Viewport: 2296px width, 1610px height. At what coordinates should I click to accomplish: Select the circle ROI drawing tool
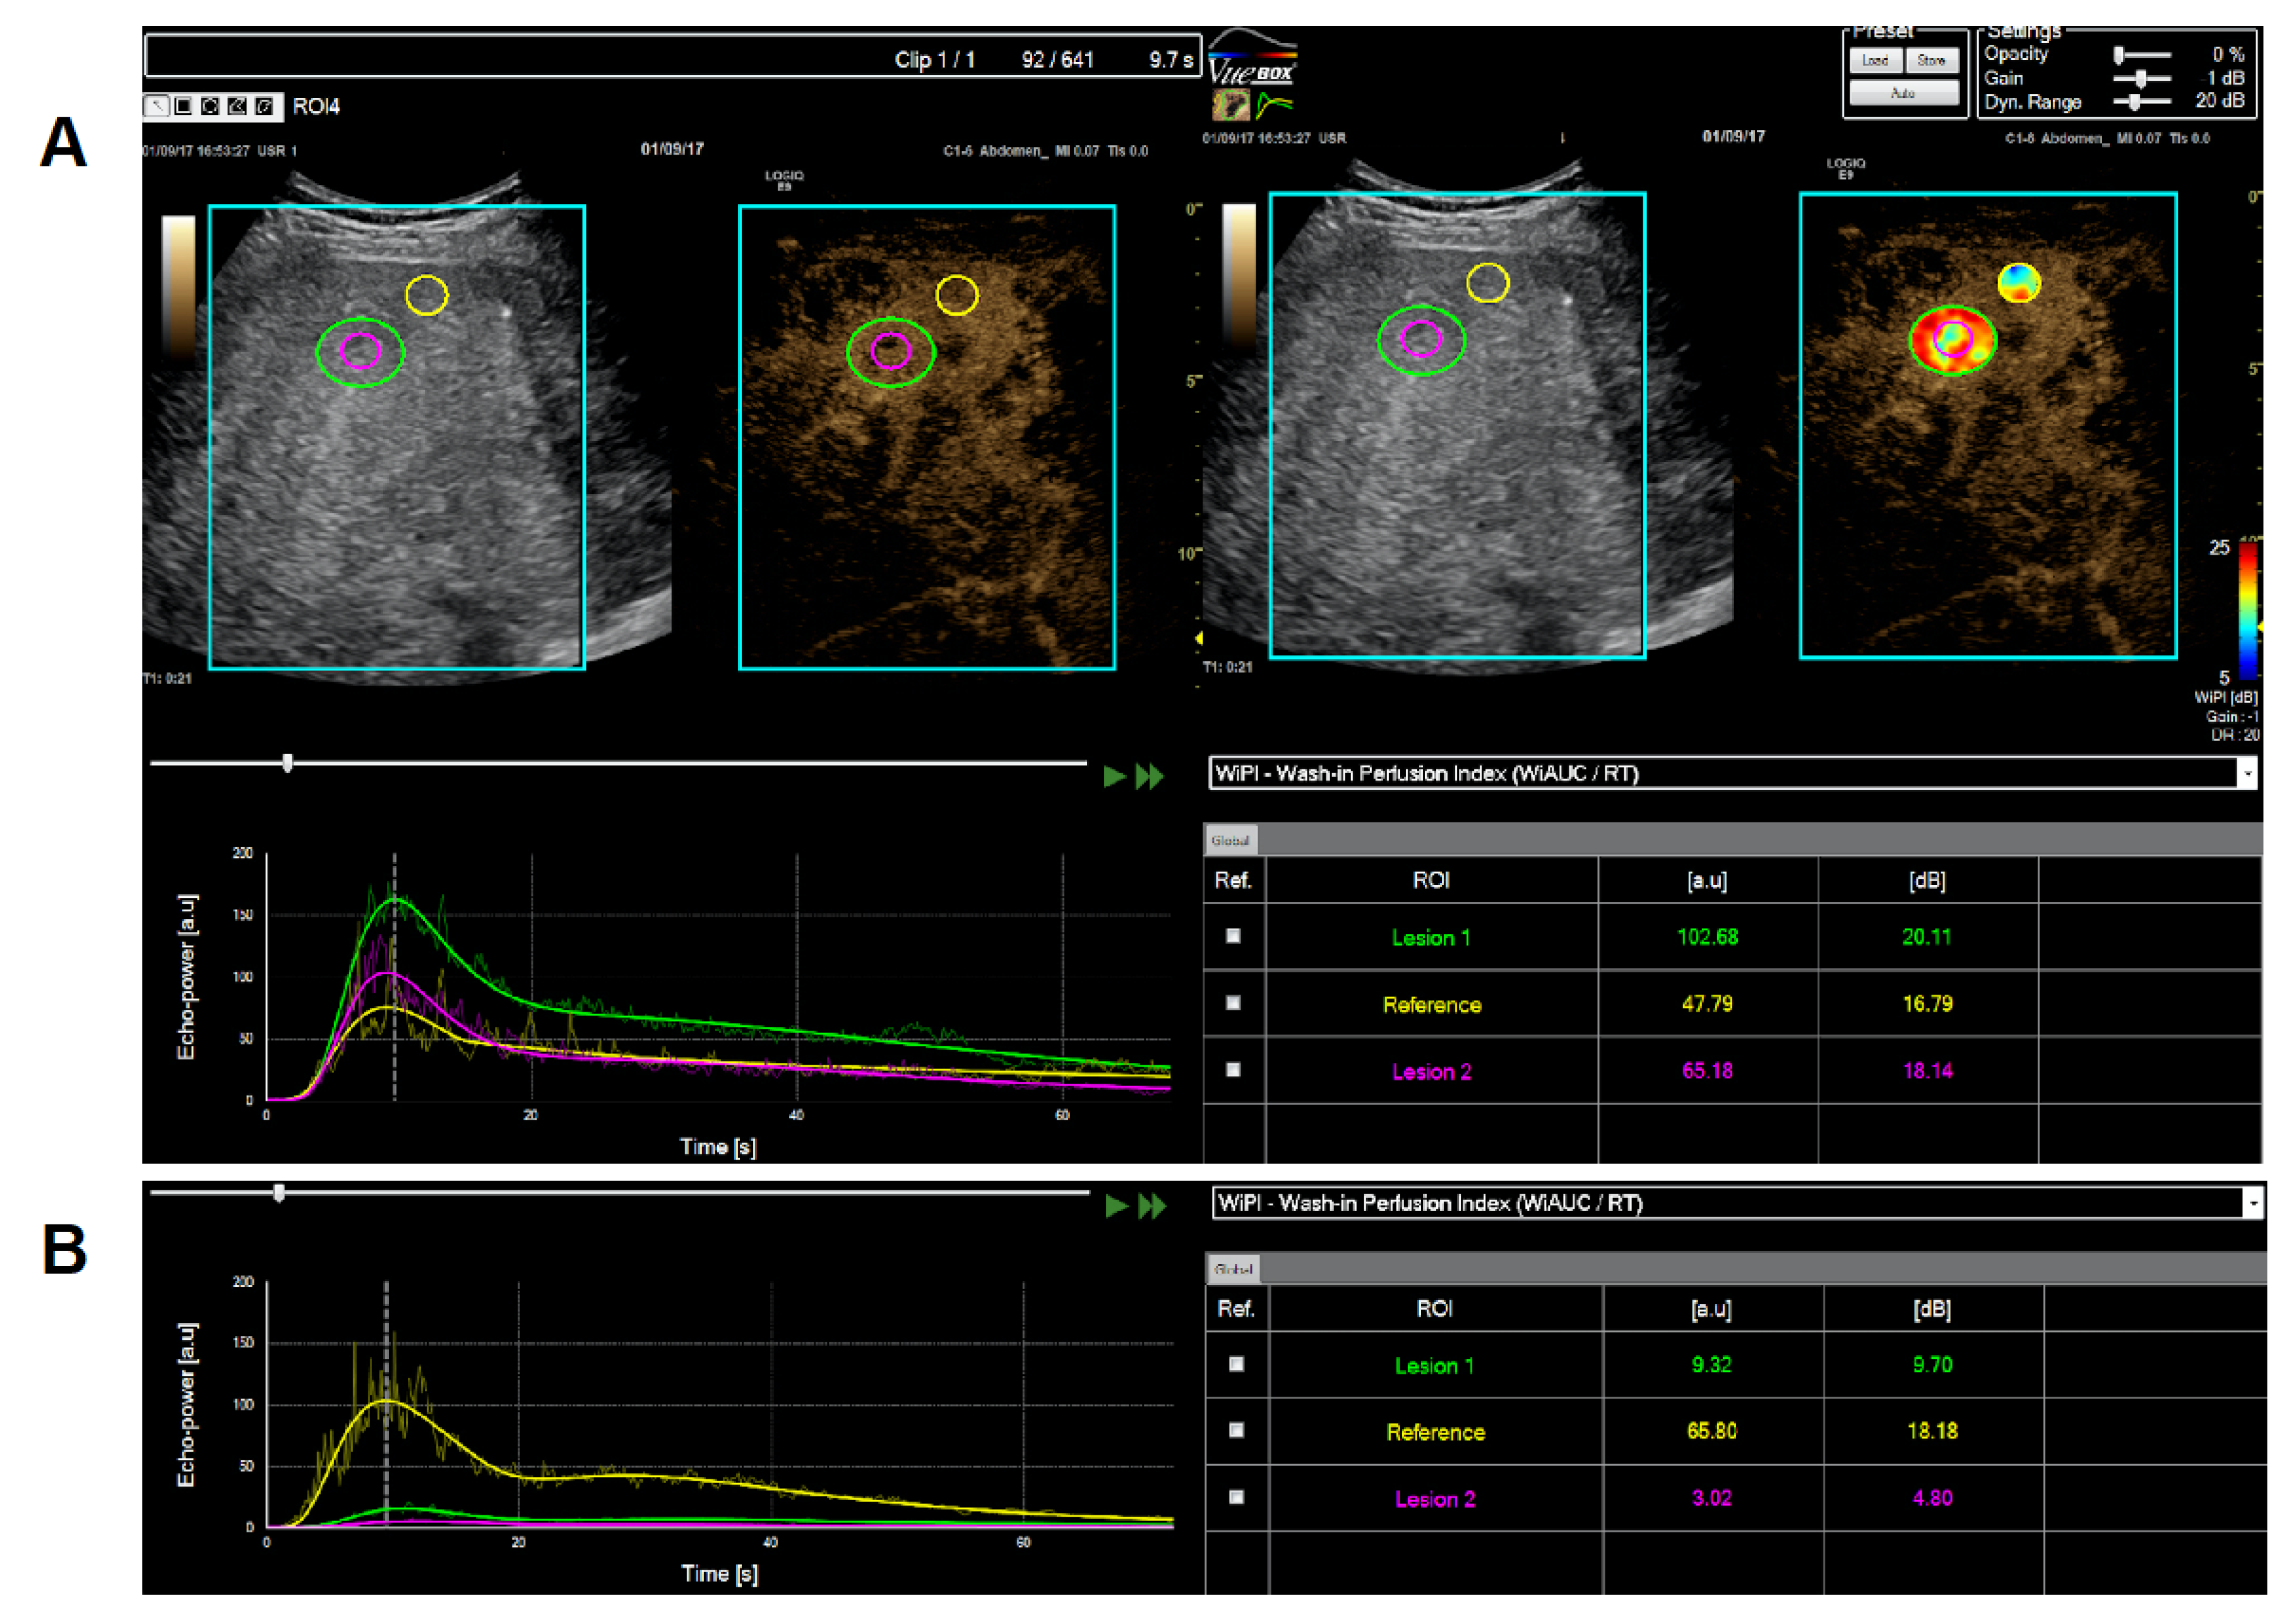coord(210,106)
